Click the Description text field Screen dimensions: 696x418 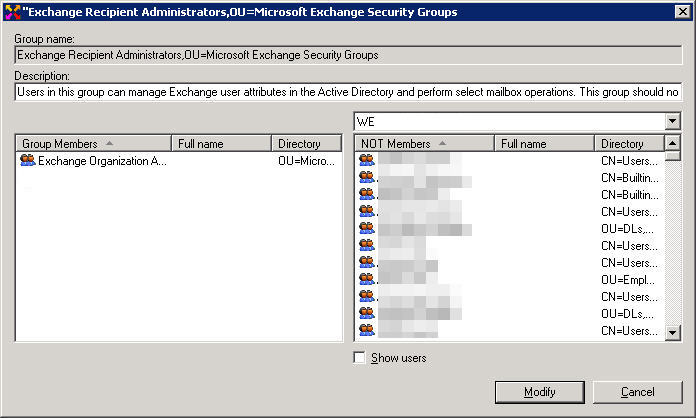coord(348,92)
